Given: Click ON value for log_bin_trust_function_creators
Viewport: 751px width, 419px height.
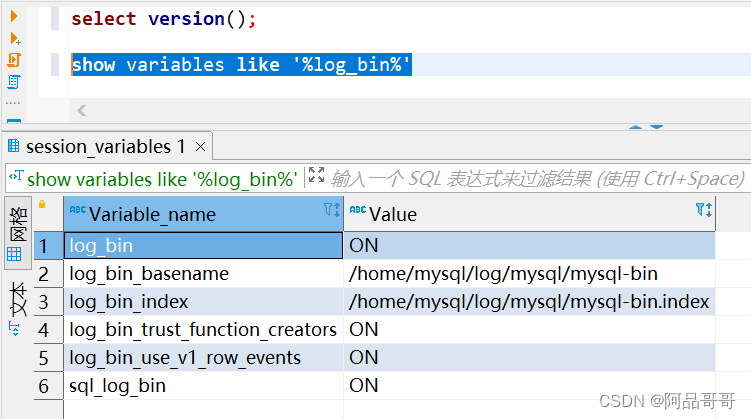Looking at the screenshot, I should pyautogui.click(x=529, y=330).
